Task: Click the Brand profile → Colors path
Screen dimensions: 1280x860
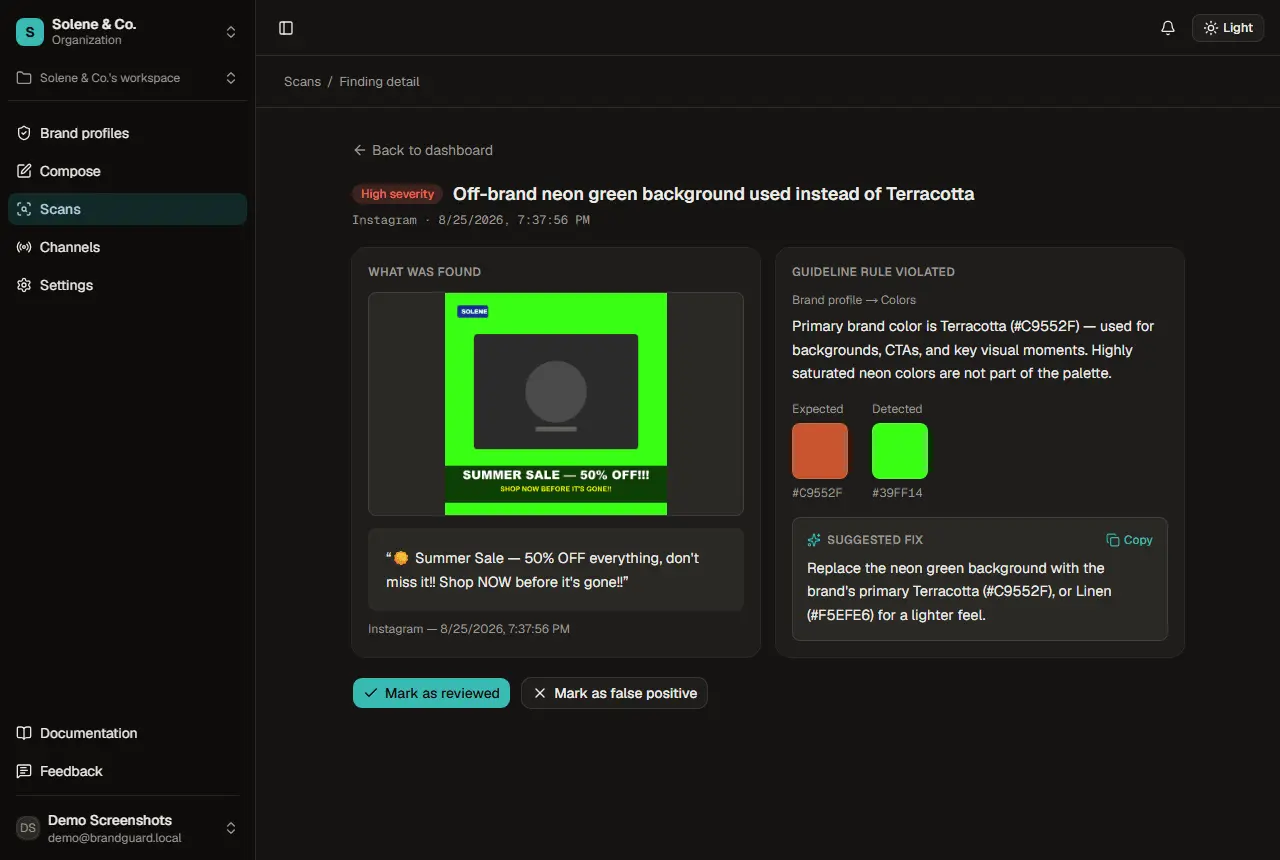Action: pos(854,300)
